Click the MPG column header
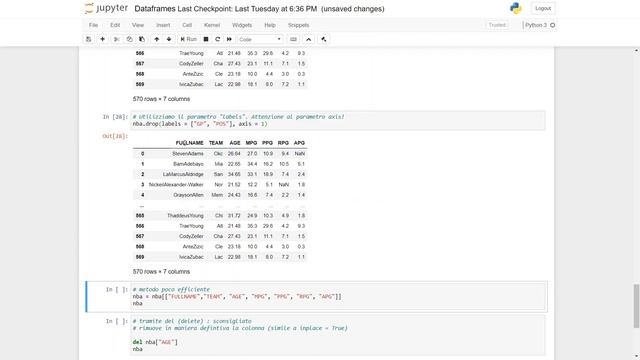Screen dimensions: 640x360 [x=251, y=143]
